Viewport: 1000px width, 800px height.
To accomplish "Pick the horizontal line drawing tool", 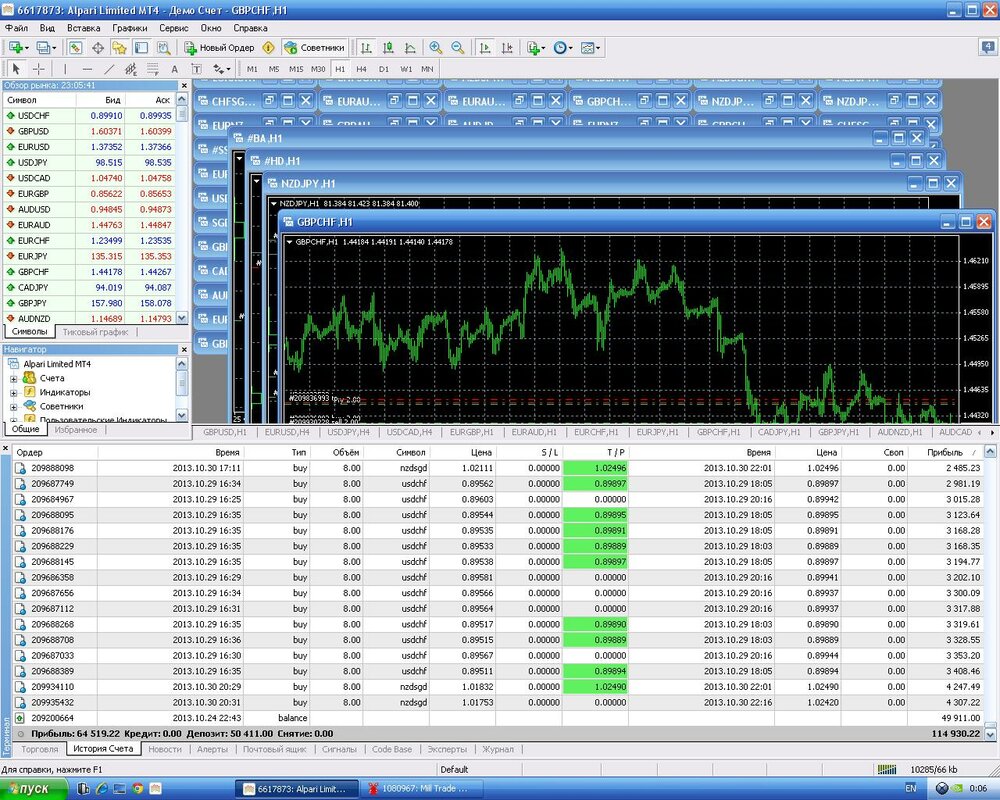I will click(86, 69).
